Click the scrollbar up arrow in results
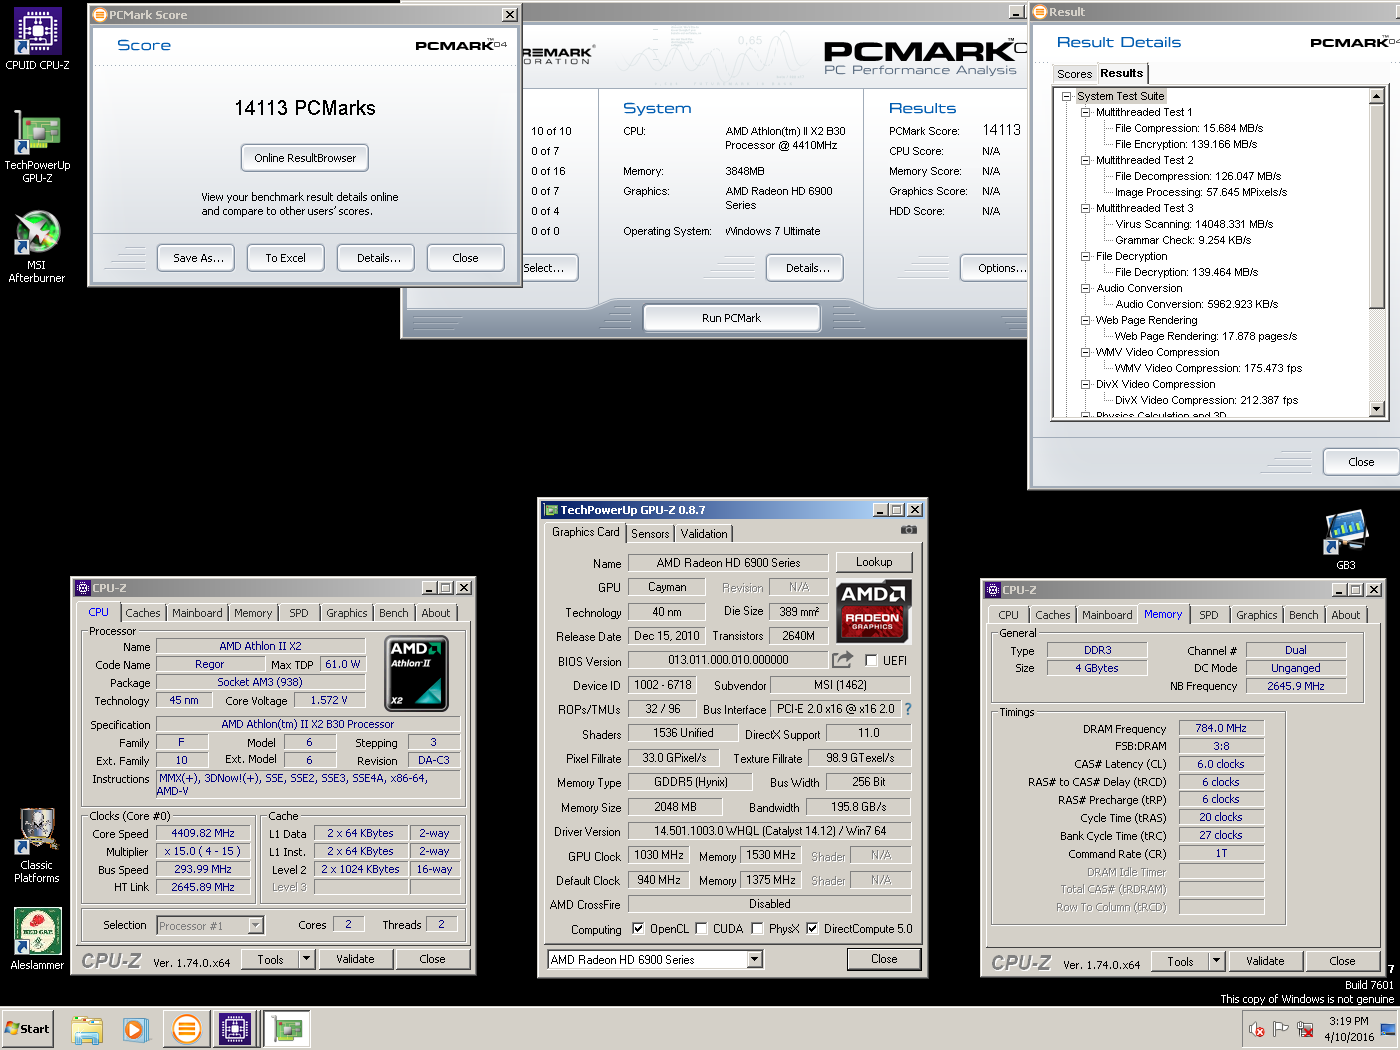1400x1050 pixels. pyautogui.click(x=1377, y=96)
